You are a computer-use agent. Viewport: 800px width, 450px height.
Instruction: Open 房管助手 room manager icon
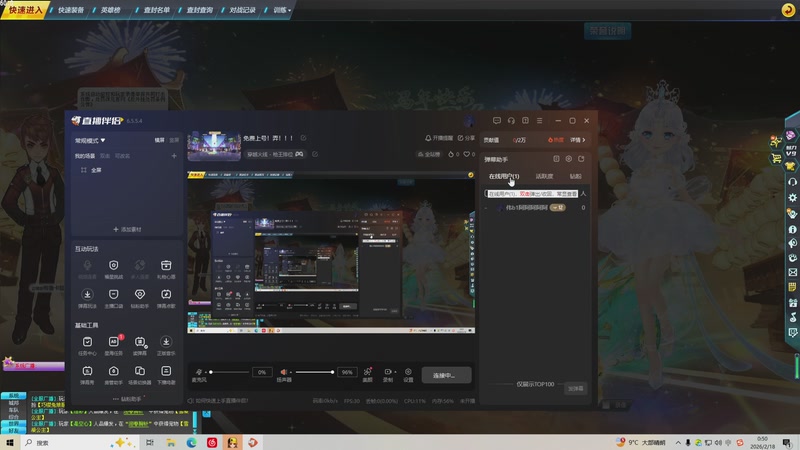click(113, 374)
